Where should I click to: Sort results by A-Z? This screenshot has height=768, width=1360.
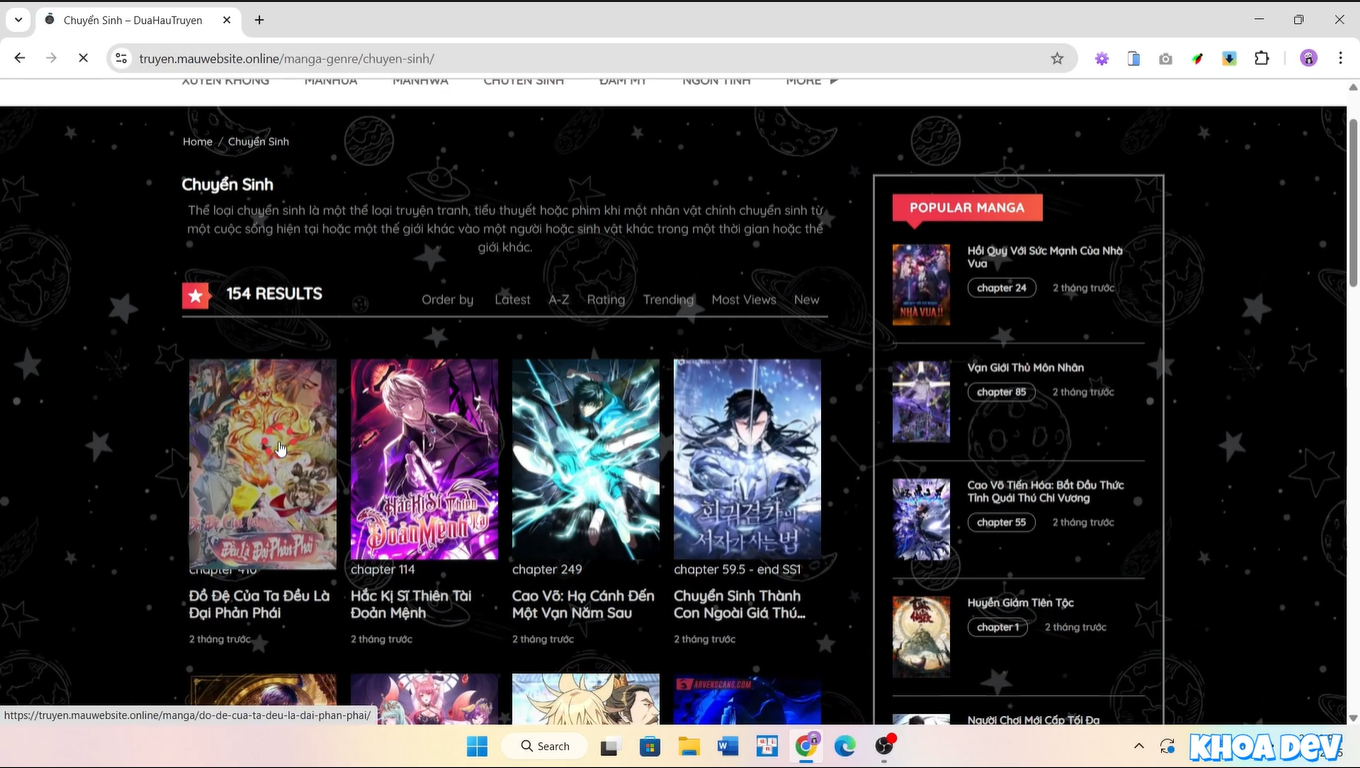pos(559,299)
